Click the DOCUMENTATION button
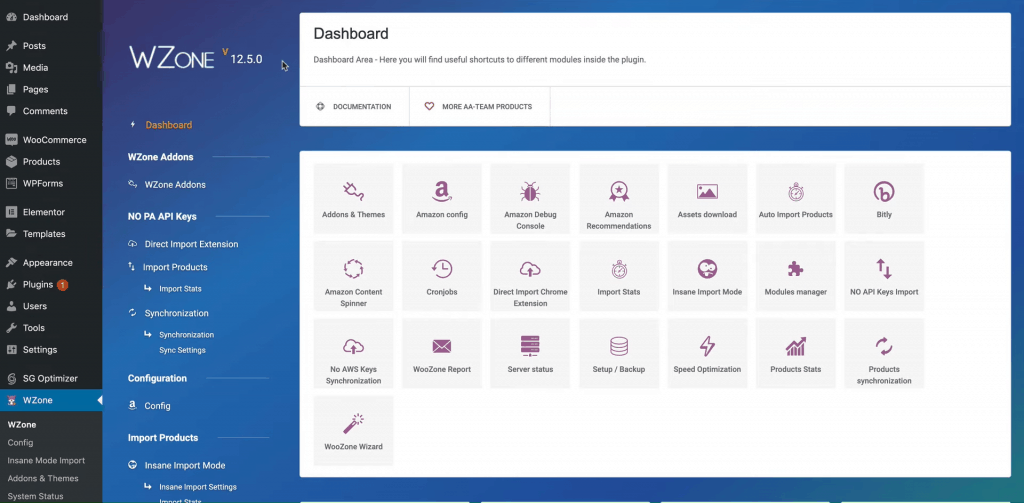The height and width of the screenshot is (503, 1024). click(x=354, y=106)
